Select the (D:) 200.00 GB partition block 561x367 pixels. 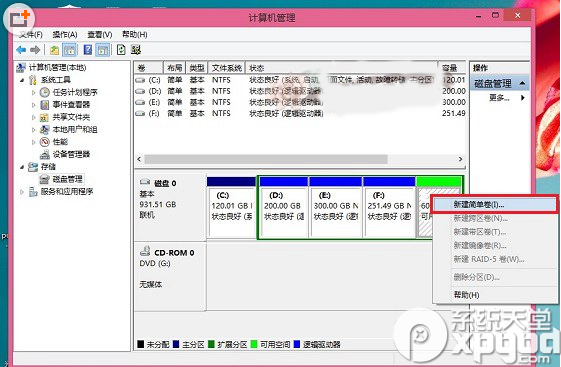tap(283, 207)
